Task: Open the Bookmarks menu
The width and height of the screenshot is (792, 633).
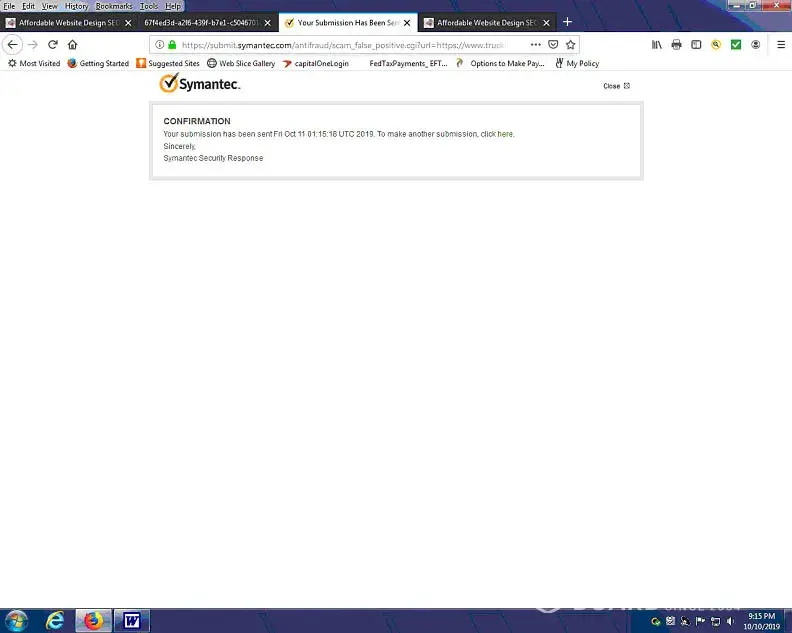Action: (114, 6)
